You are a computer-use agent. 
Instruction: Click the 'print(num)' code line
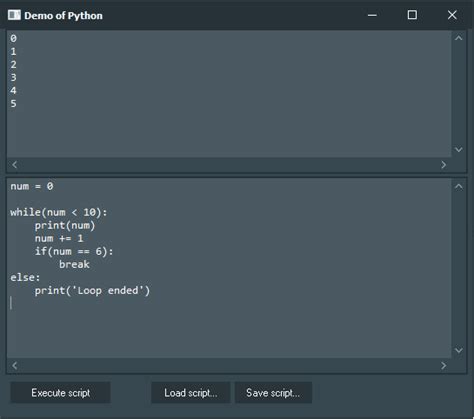point(65,226)
